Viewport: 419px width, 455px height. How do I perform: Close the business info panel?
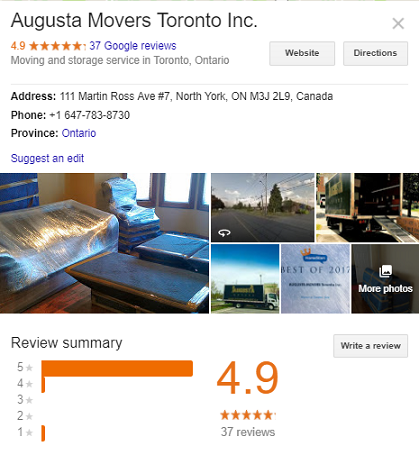tap(398, 24)
